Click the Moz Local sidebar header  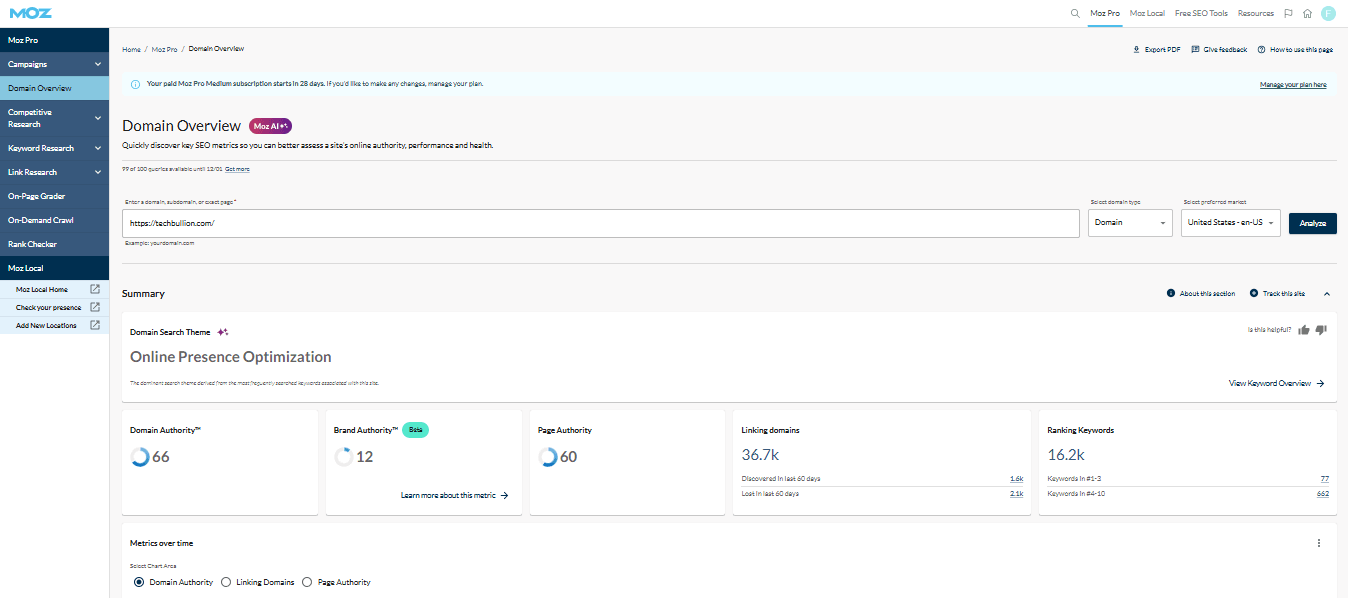click(54, 268)
